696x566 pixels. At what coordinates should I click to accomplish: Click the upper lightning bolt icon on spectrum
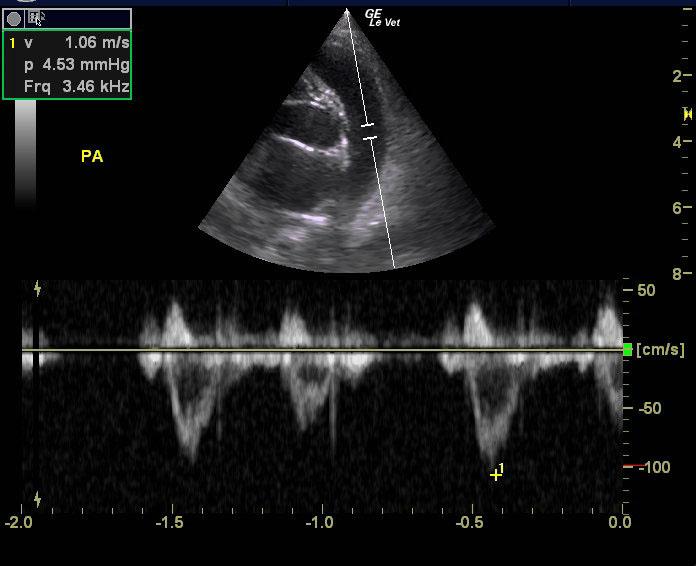(x=38, y=289)
